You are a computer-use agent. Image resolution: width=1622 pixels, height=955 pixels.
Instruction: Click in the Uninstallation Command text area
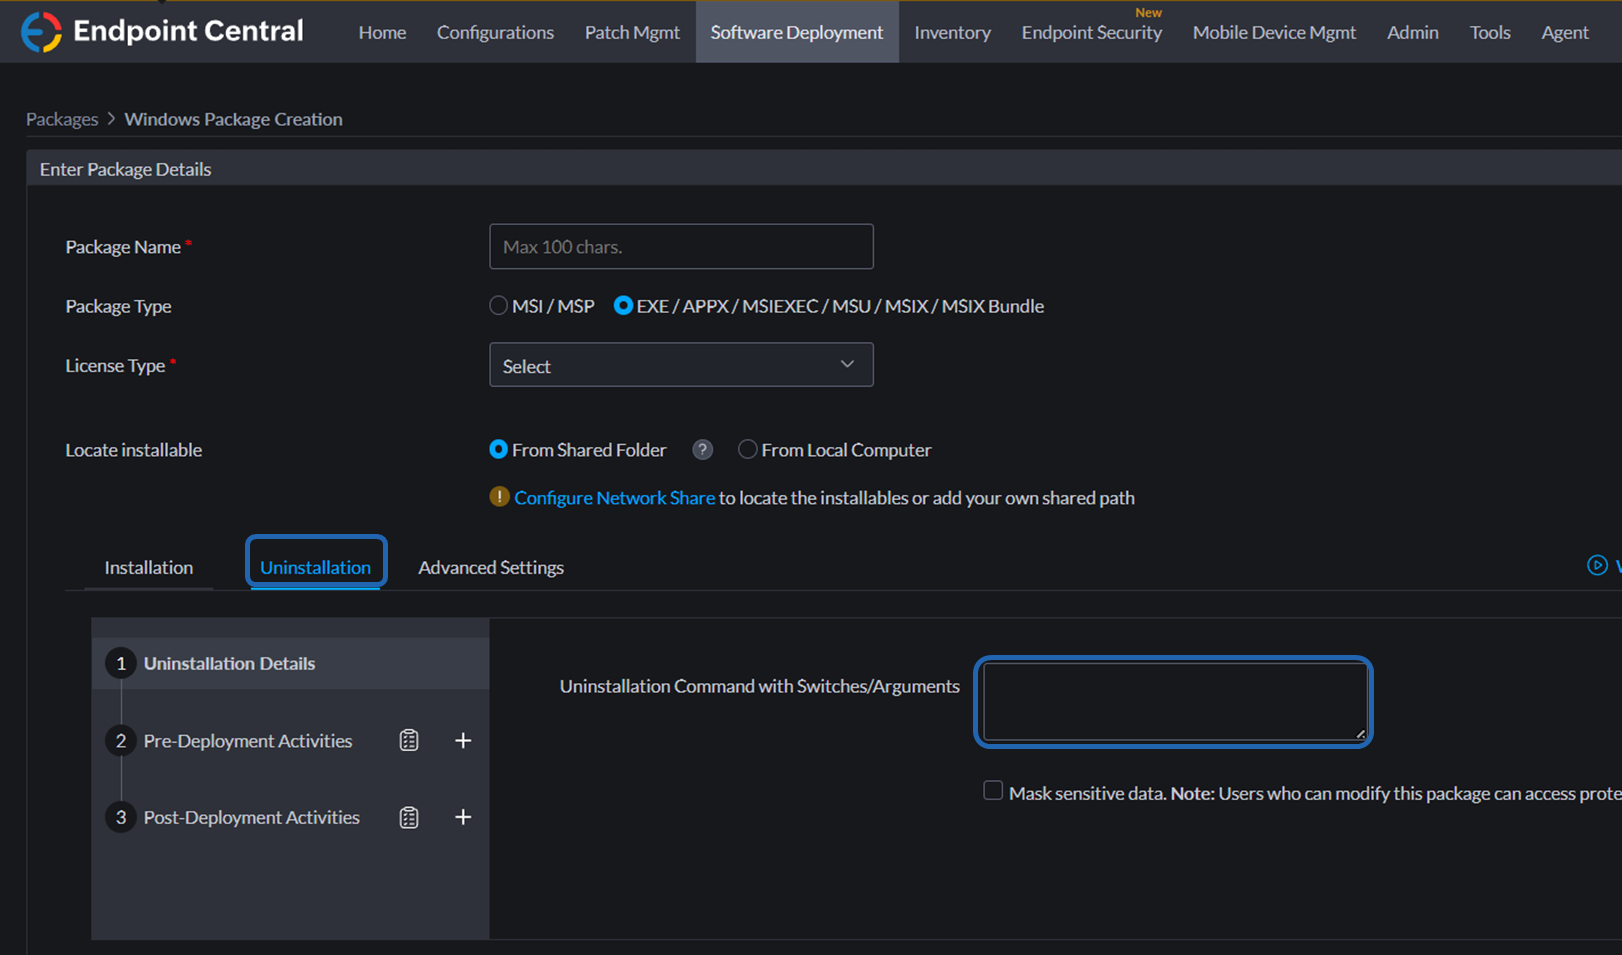1175,702
